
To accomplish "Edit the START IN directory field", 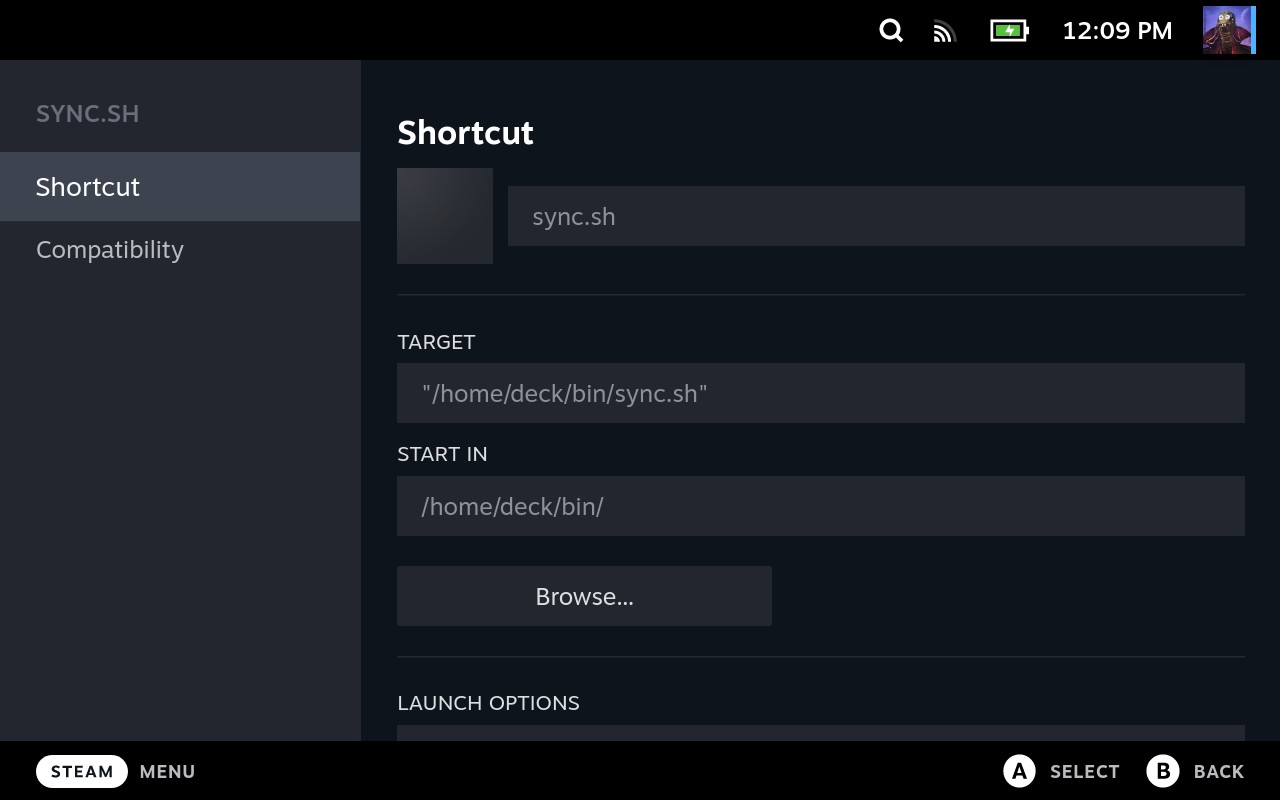I will (x=820, y=506).
